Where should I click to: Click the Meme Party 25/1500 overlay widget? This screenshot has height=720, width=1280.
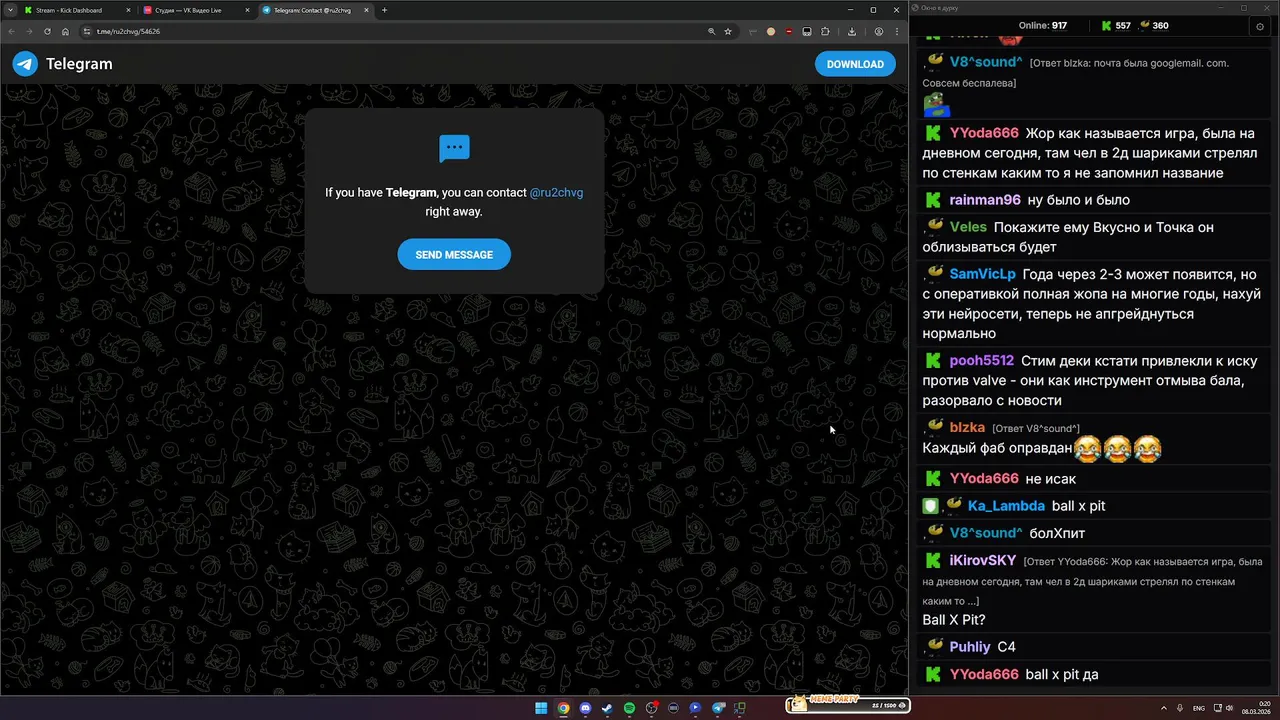[x=848, y=706]
